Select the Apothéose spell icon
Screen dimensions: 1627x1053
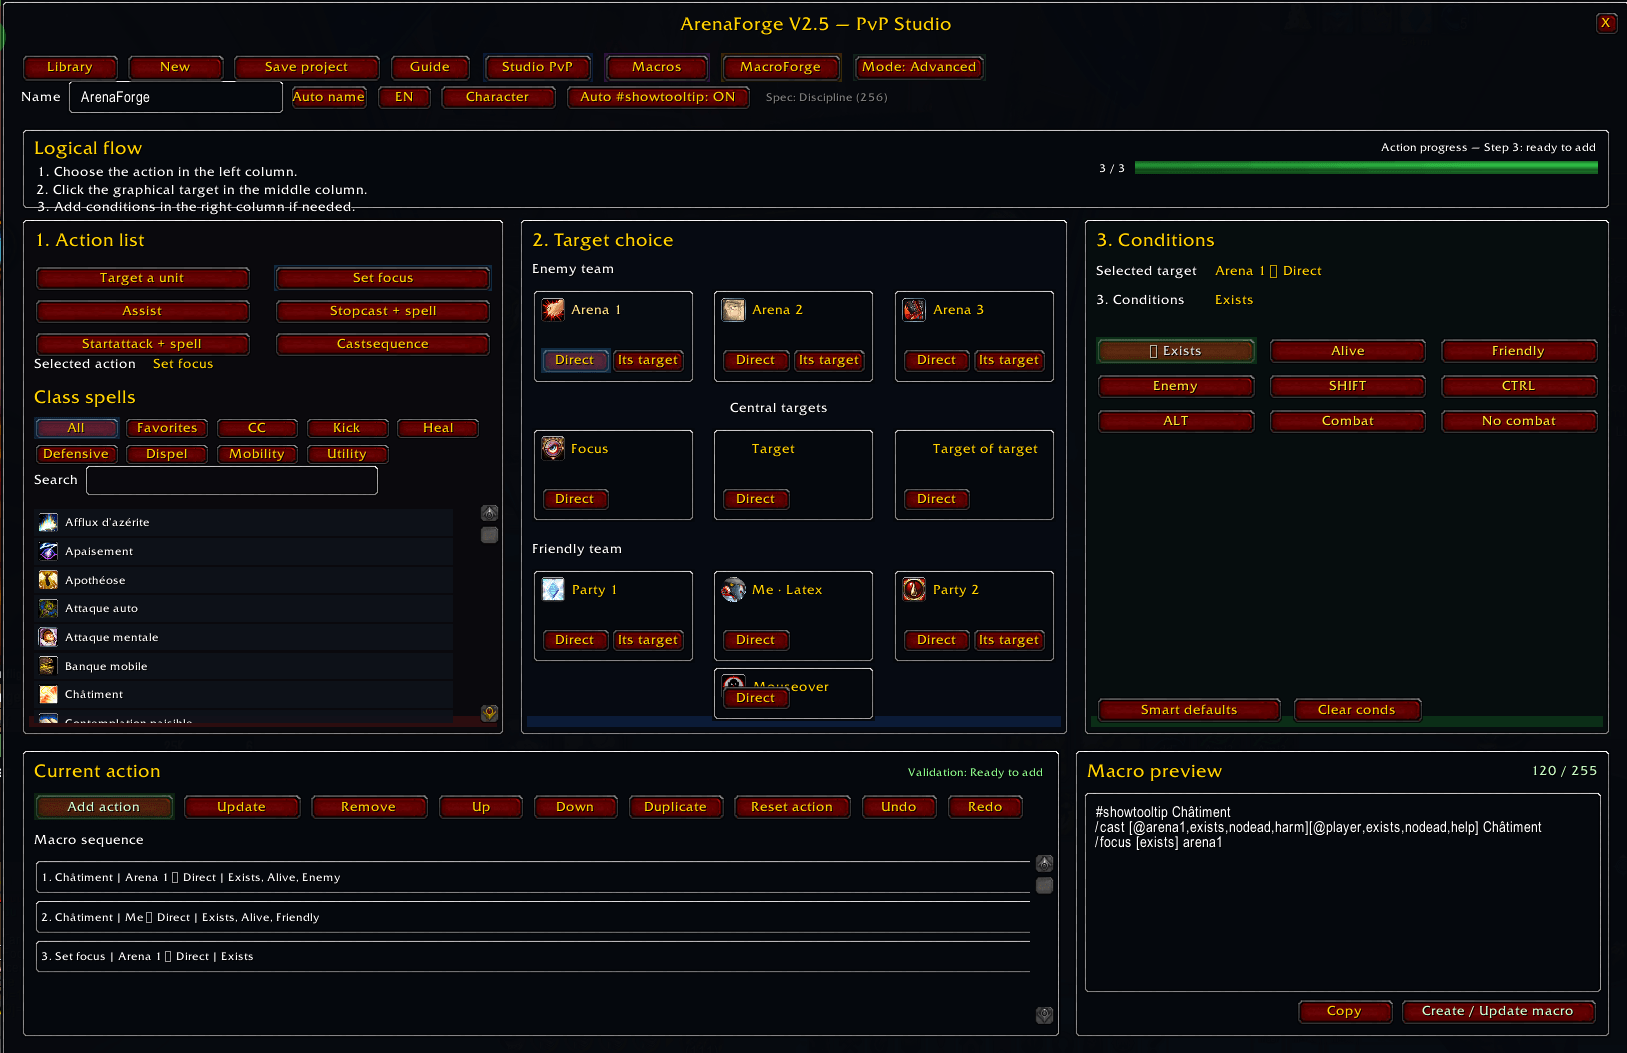48,580
